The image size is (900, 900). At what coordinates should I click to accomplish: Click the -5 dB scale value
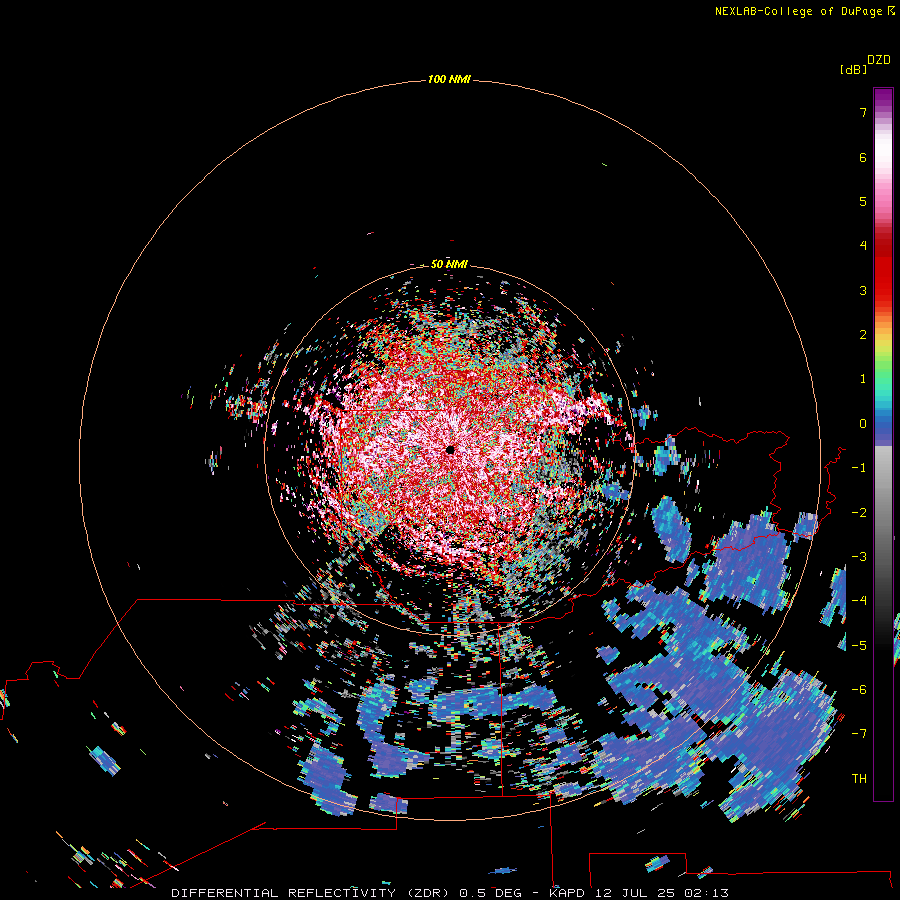click(x=859, y=645)
